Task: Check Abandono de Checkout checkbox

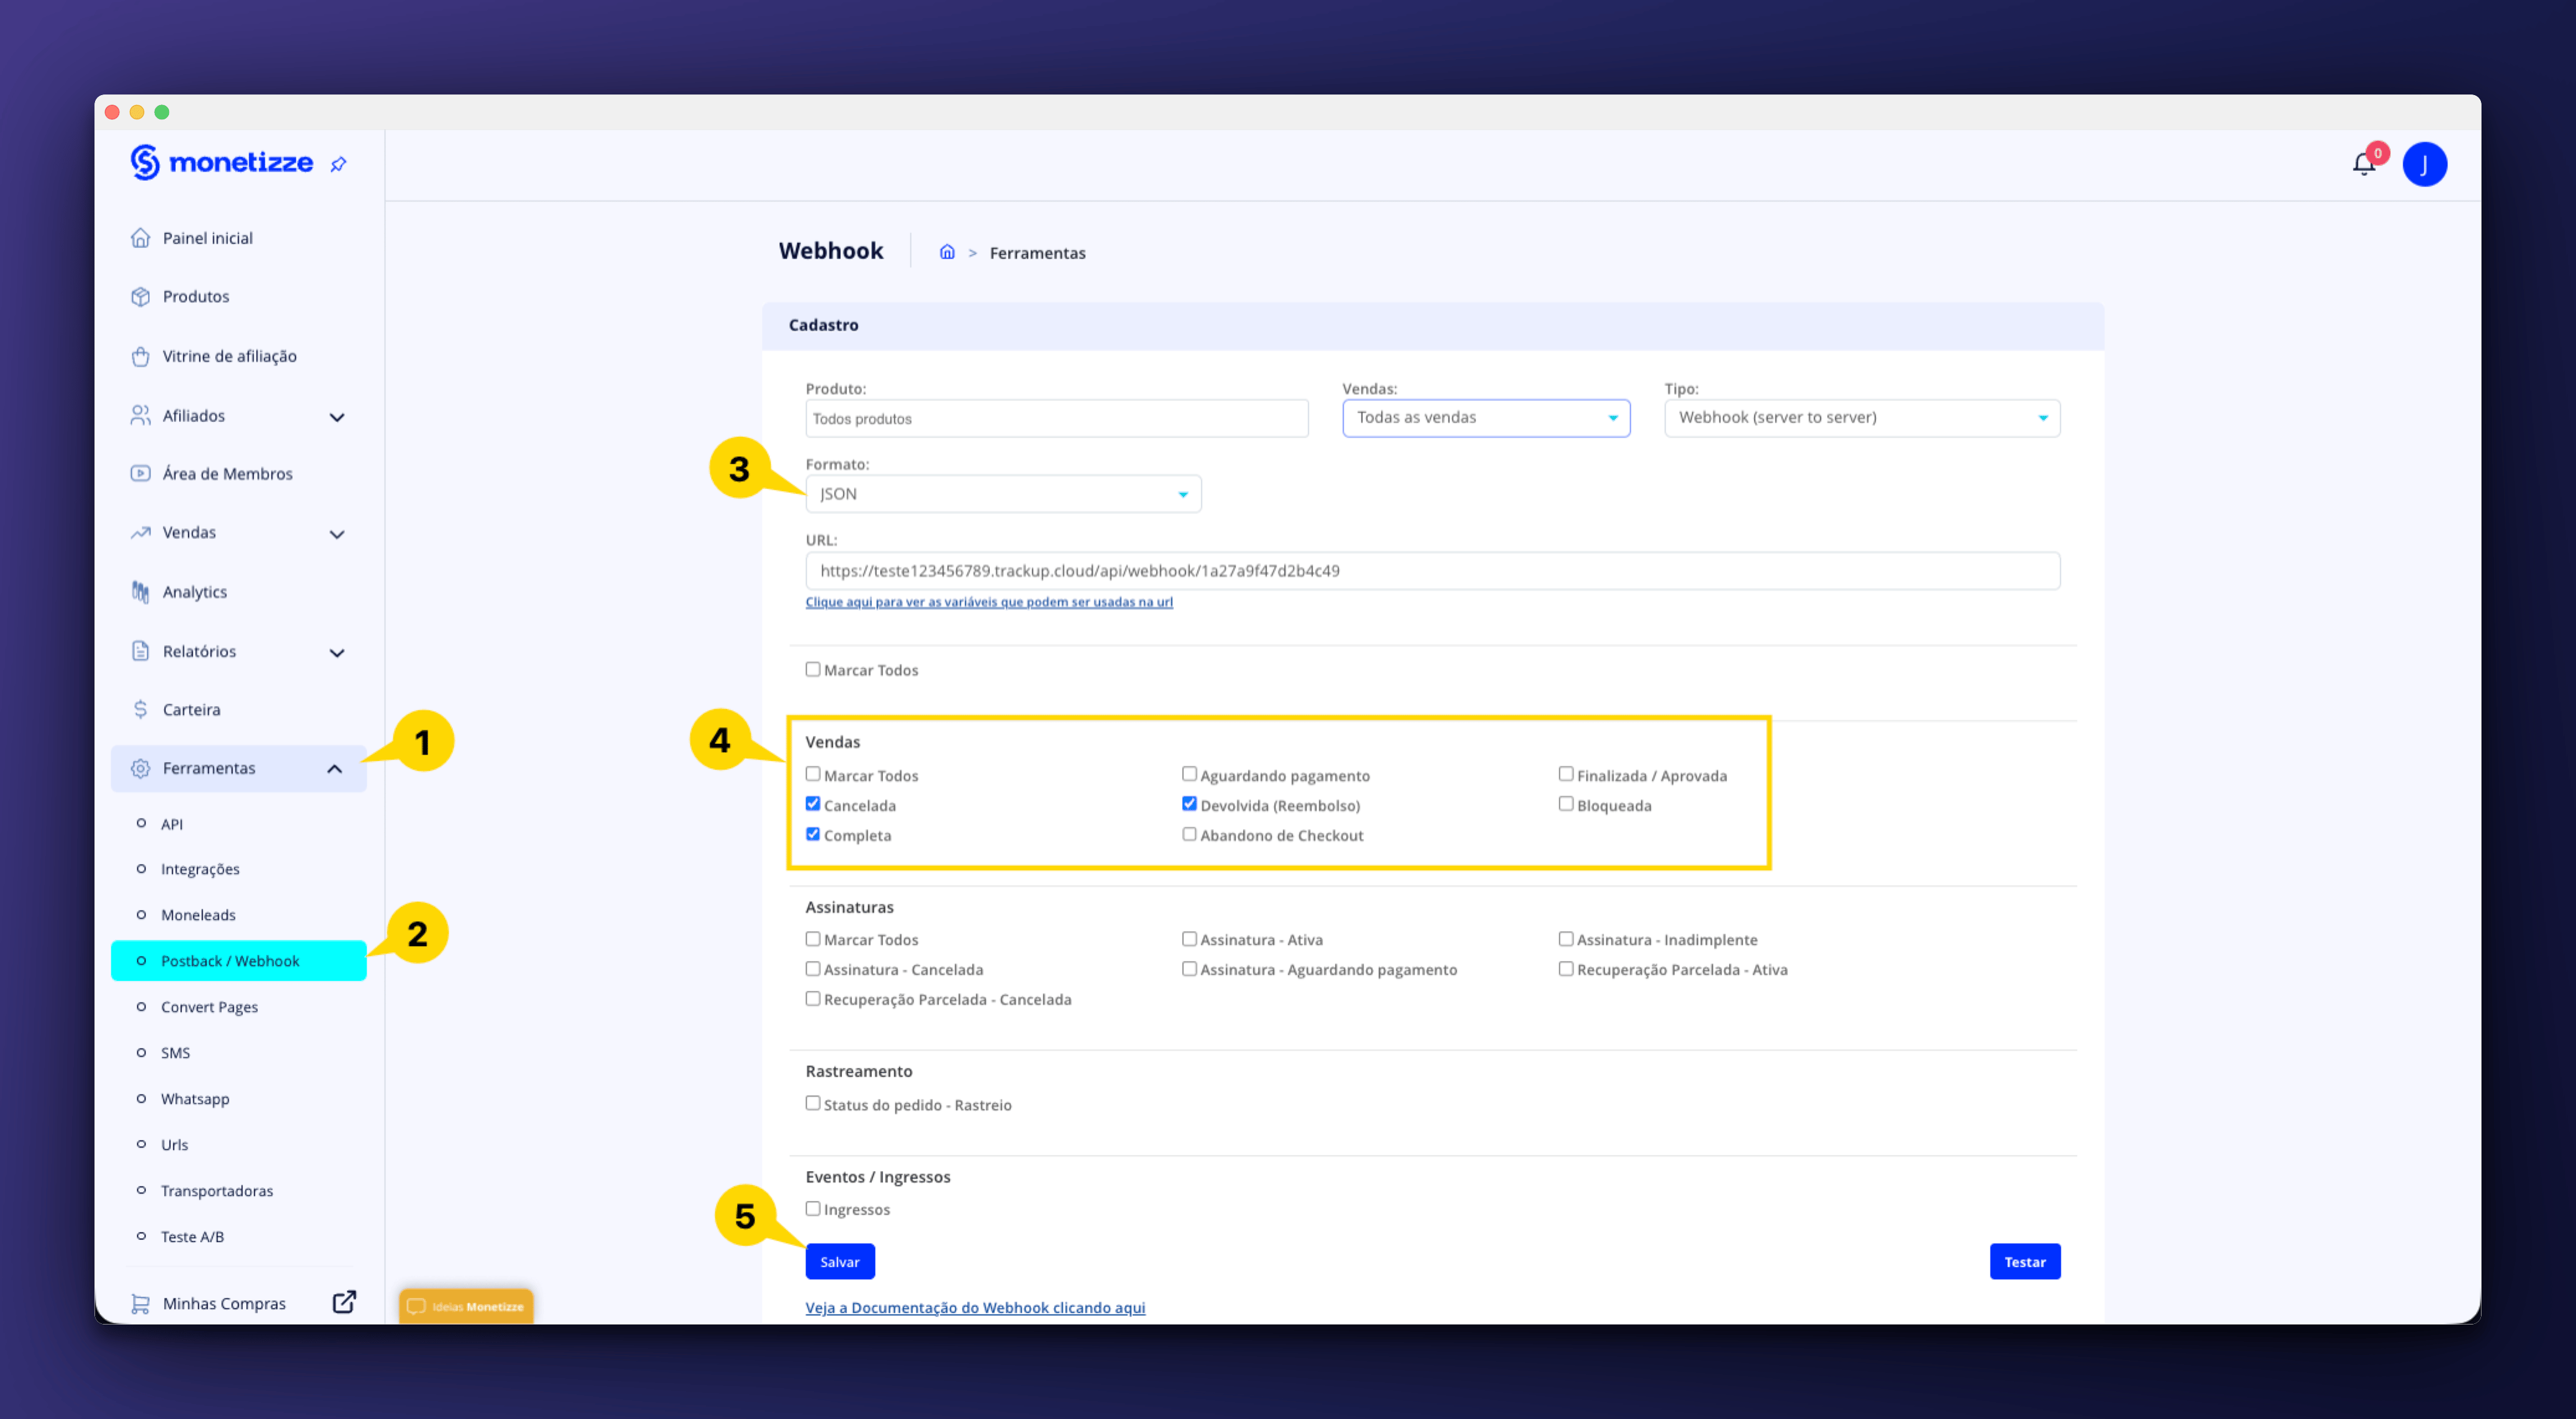Action: pyautogui.click(x=1189, y=834)
